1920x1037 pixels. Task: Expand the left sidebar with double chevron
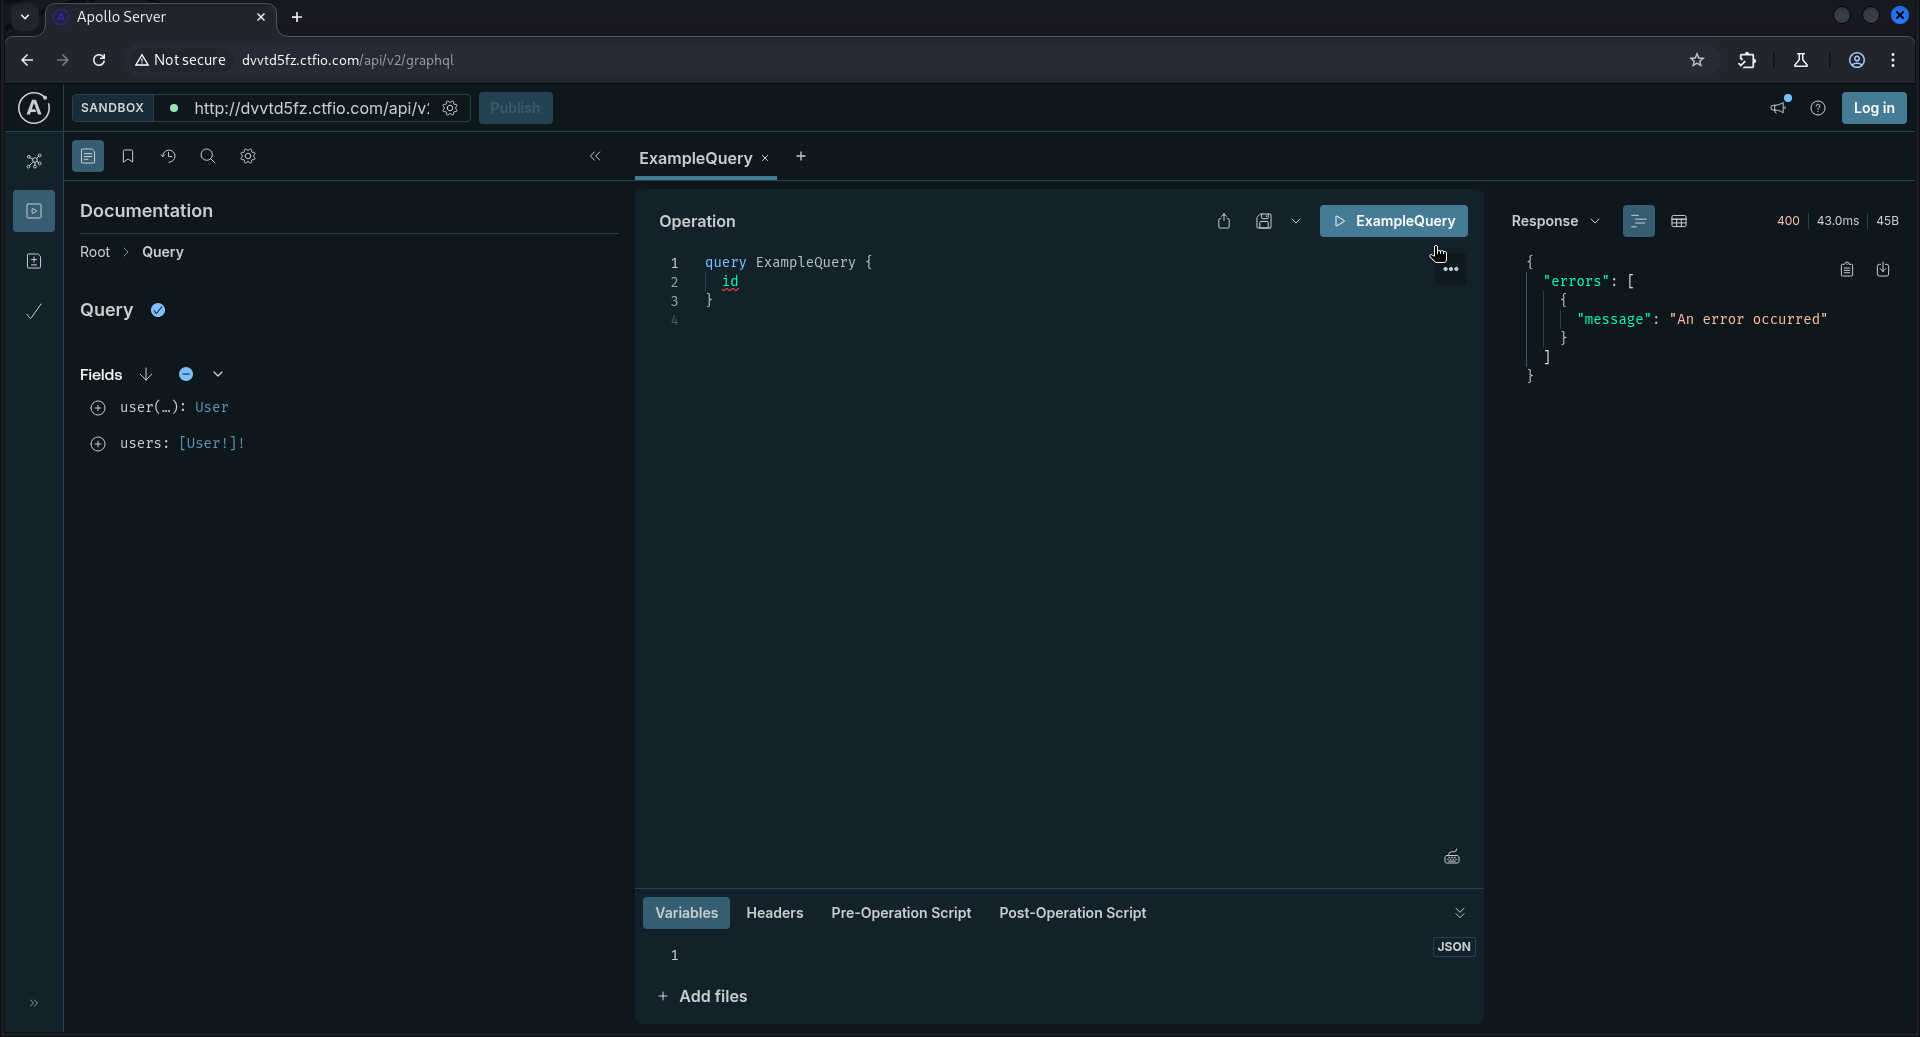(34, 1003)
